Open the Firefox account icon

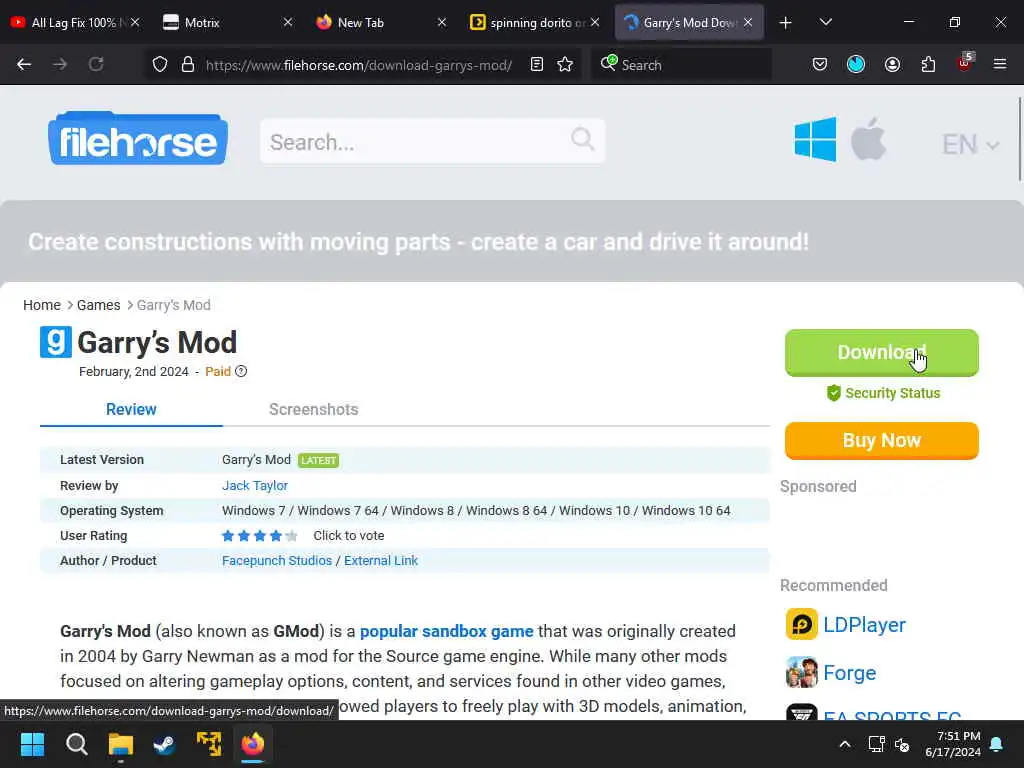click(892, 64)
